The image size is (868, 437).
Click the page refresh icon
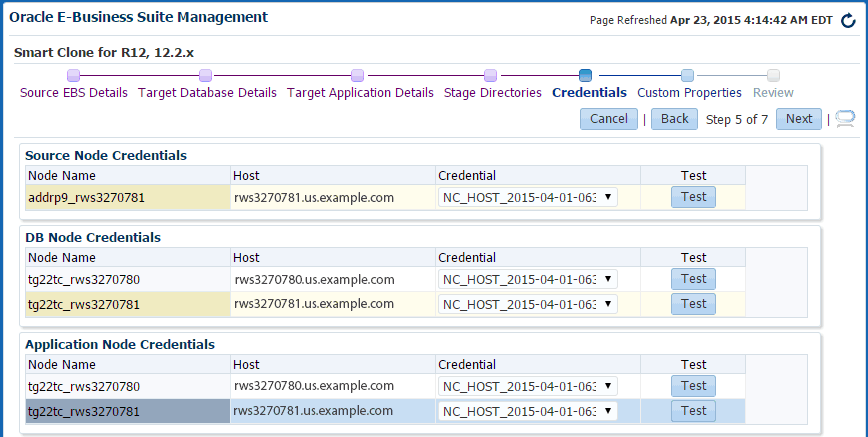pyautogui.click(x=848, y=20)
